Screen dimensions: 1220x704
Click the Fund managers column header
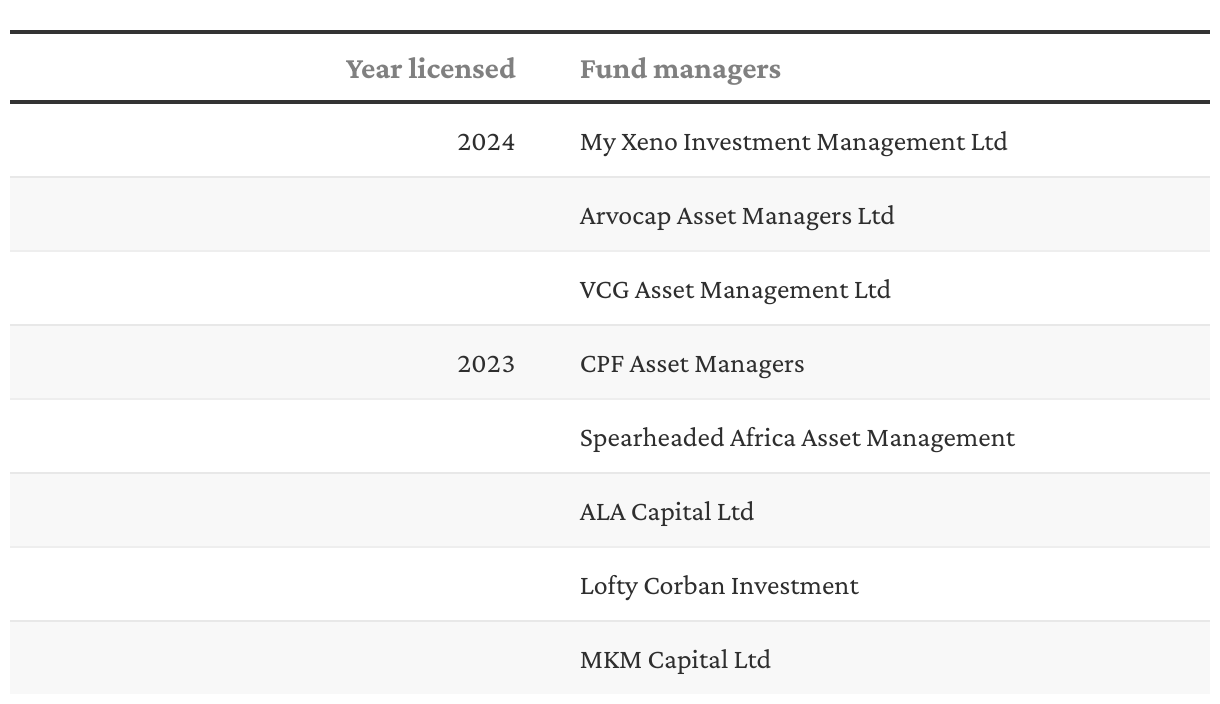coord(680,68)
